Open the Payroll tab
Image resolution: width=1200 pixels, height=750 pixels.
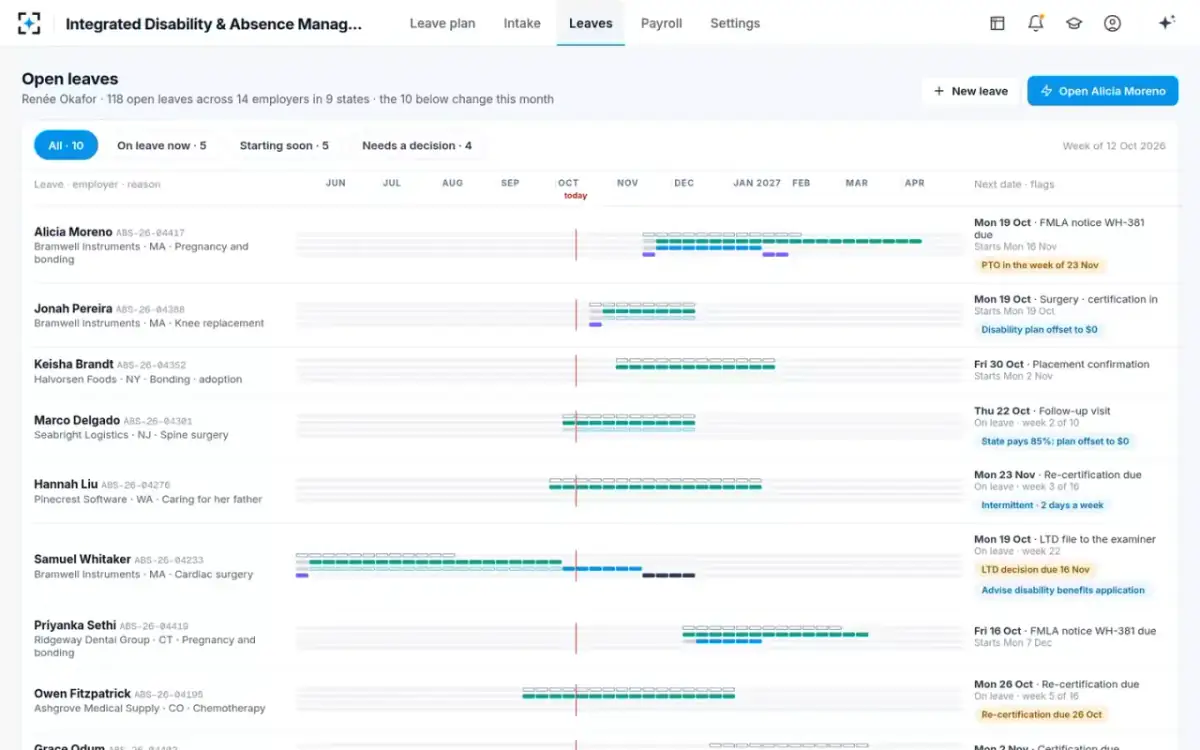661,23
